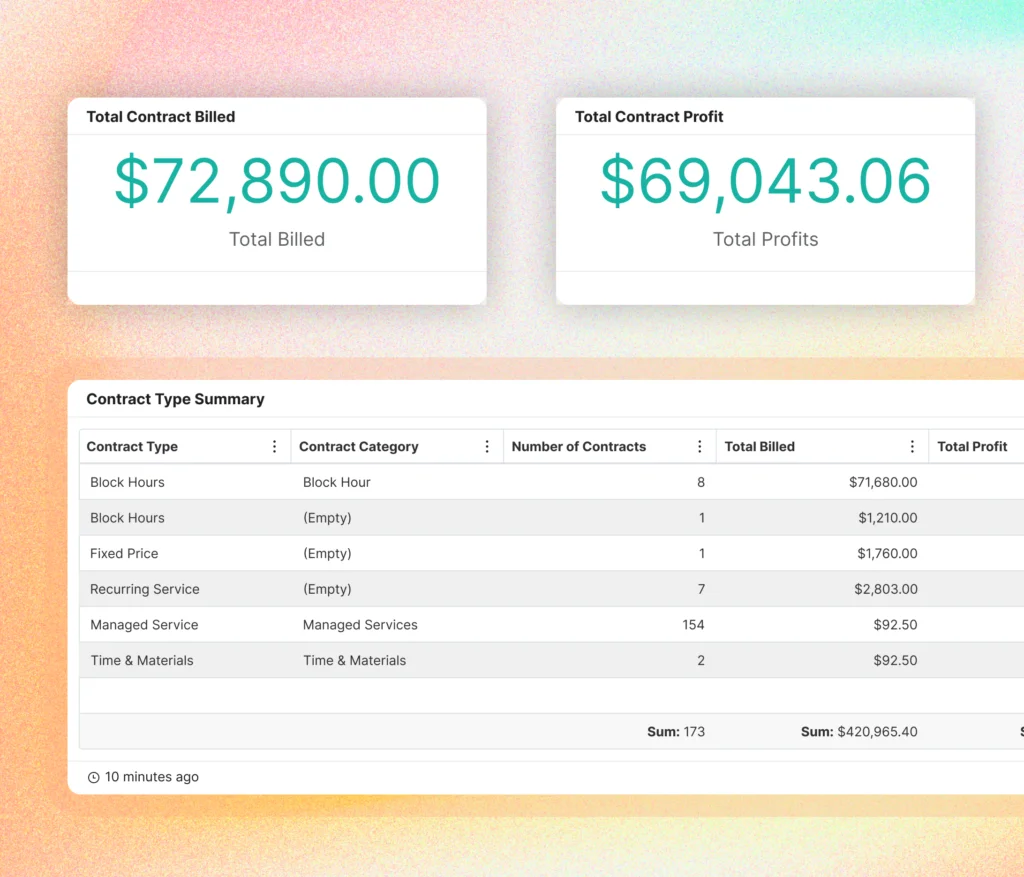Open the Number of Contracts column menu
The width and height of the screenshot is (1024, 877).
pos(700,446)
